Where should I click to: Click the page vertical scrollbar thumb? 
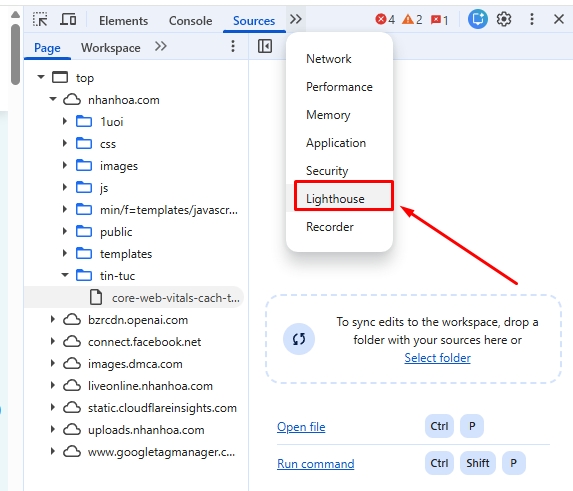[15, 54]
